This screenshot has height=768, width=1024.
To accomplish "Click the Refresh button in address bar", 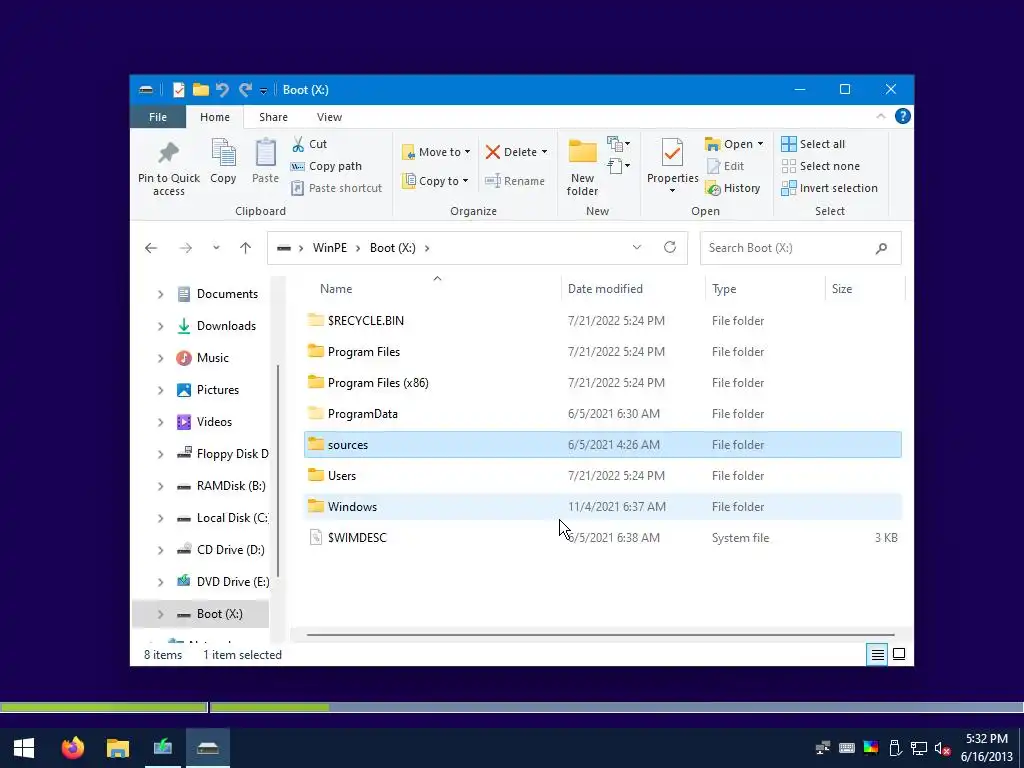I will pyautogui.click(x=669, y=248).
